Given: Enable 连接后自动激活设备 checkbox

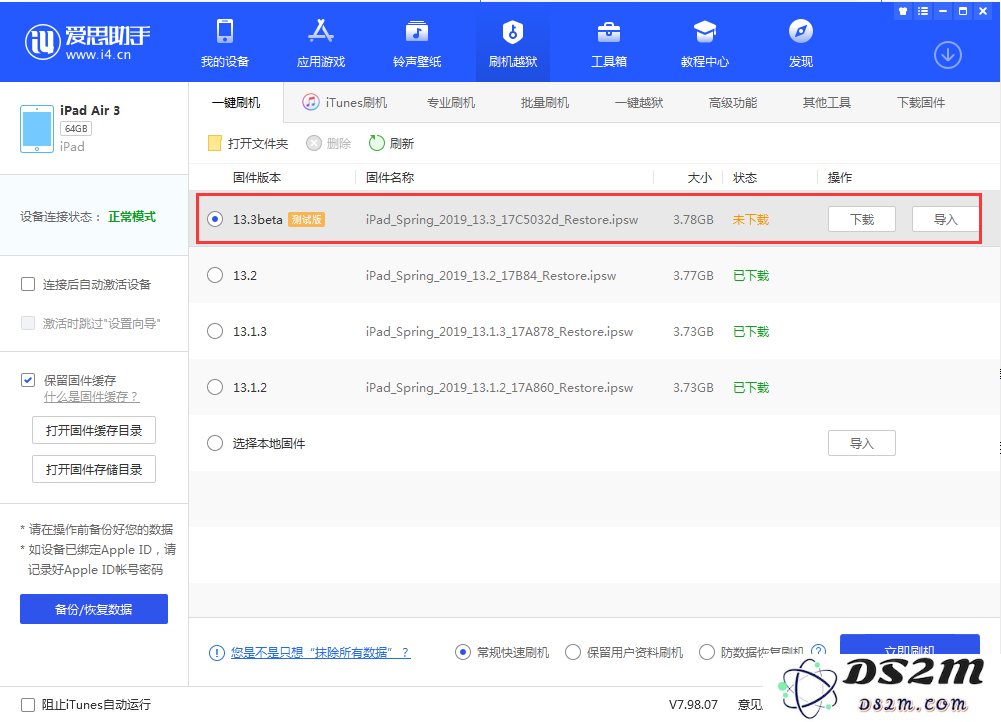Looking at the screenshot, I should [x=28, y=284].
